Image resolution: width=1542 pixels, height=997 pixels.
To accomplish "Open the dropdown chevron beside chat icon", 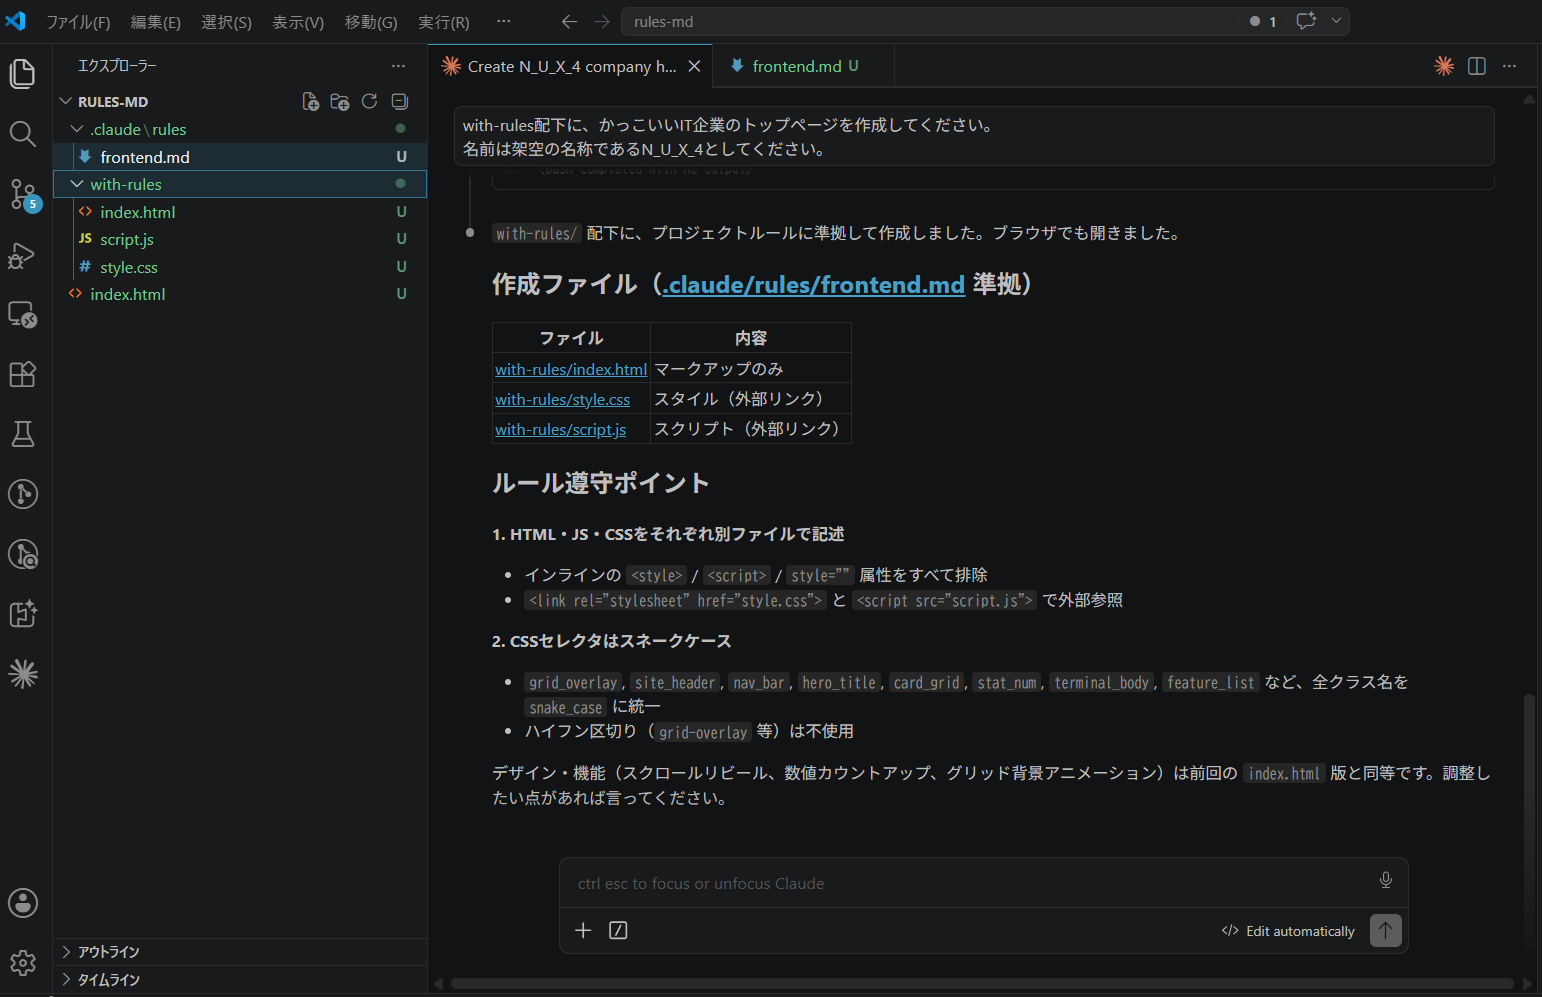I will pyautogui.click(x=1336, y=21).
